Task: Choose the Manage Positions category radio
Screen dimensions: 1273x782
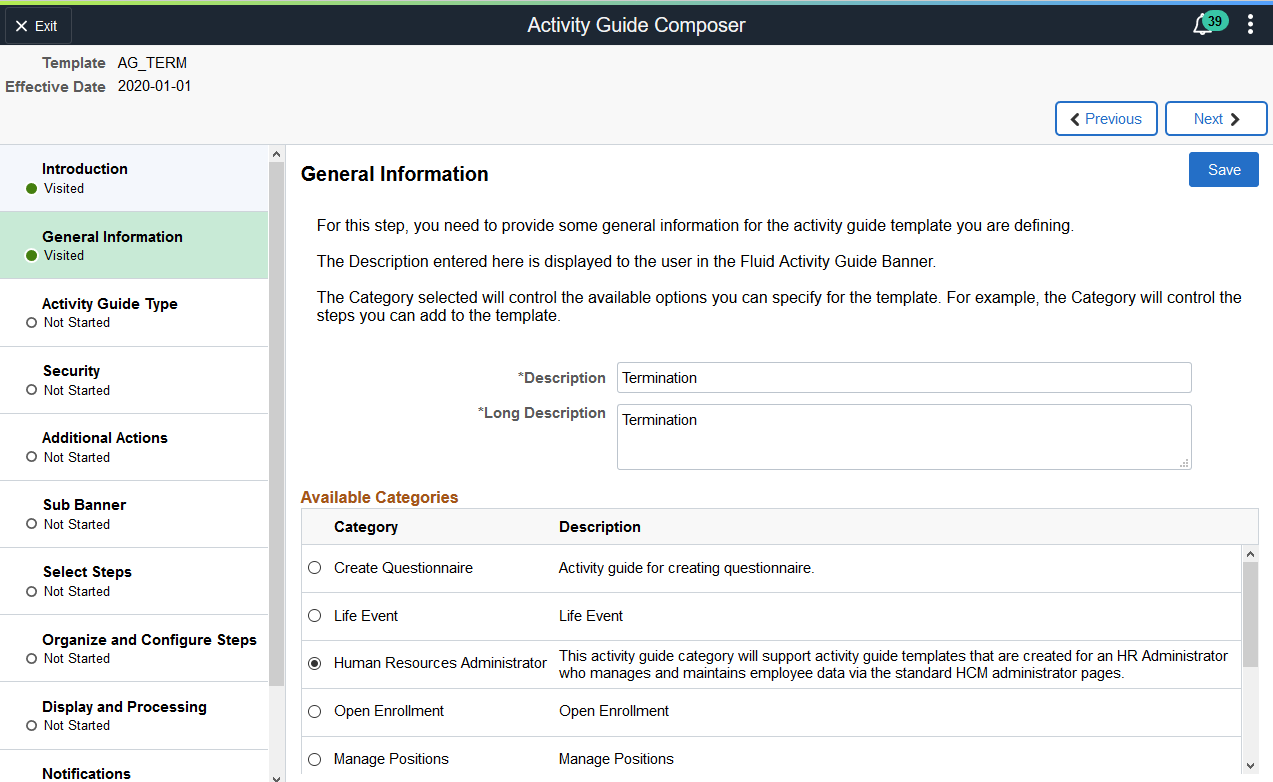Action: pos(315,760)
